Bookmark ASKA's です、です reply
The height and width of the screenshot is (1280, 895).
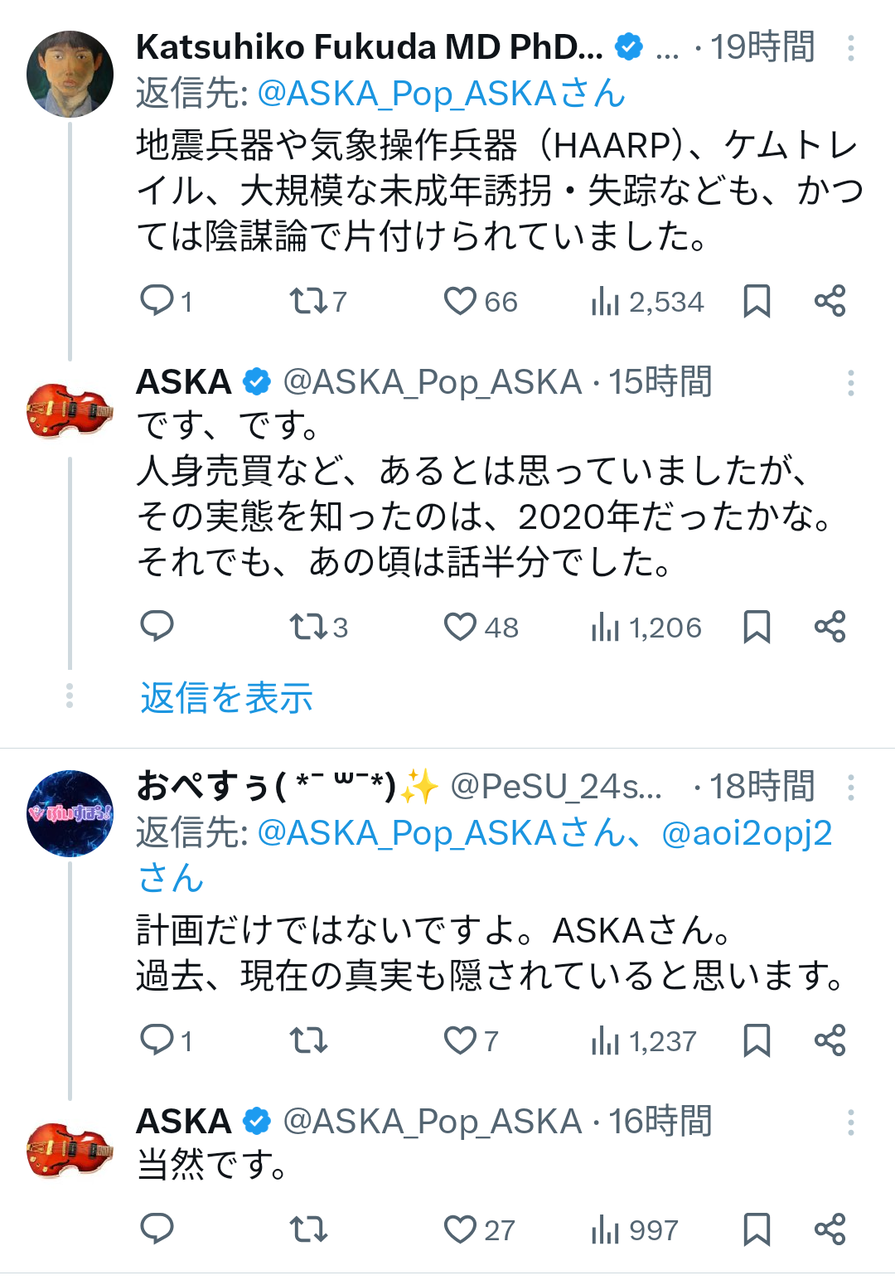pyautogui.click(x=755, y=626)
